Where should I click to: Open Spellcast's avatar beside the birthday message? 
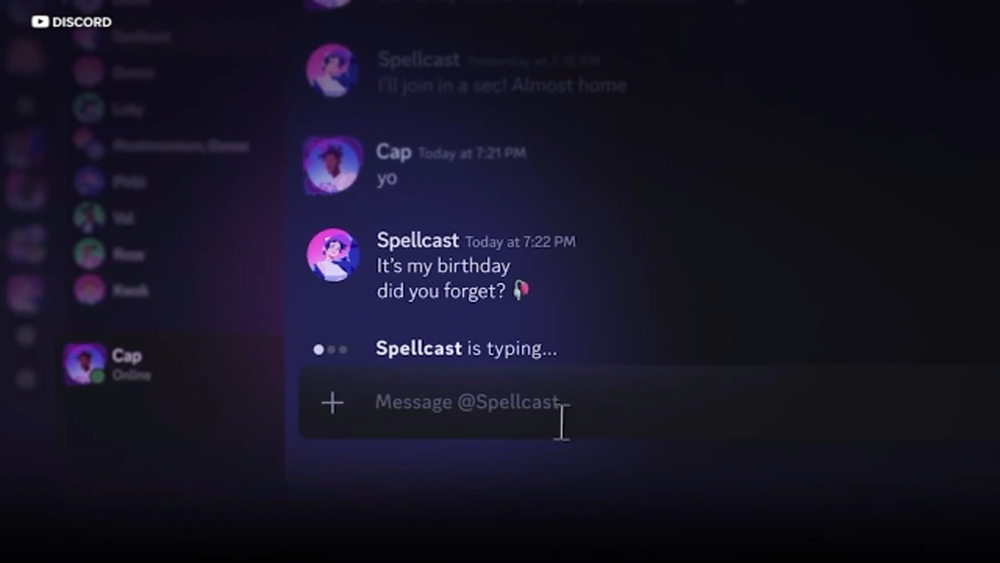pos(332,256)
